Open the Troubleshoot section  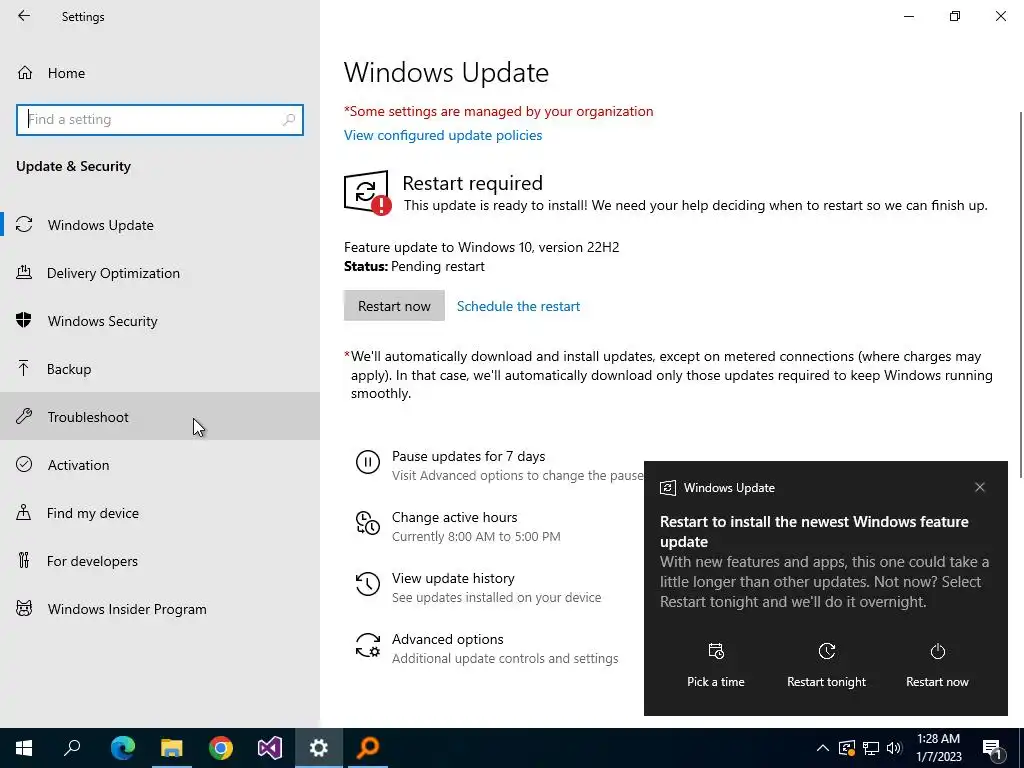pyautogui.click(x=160, y=417)
